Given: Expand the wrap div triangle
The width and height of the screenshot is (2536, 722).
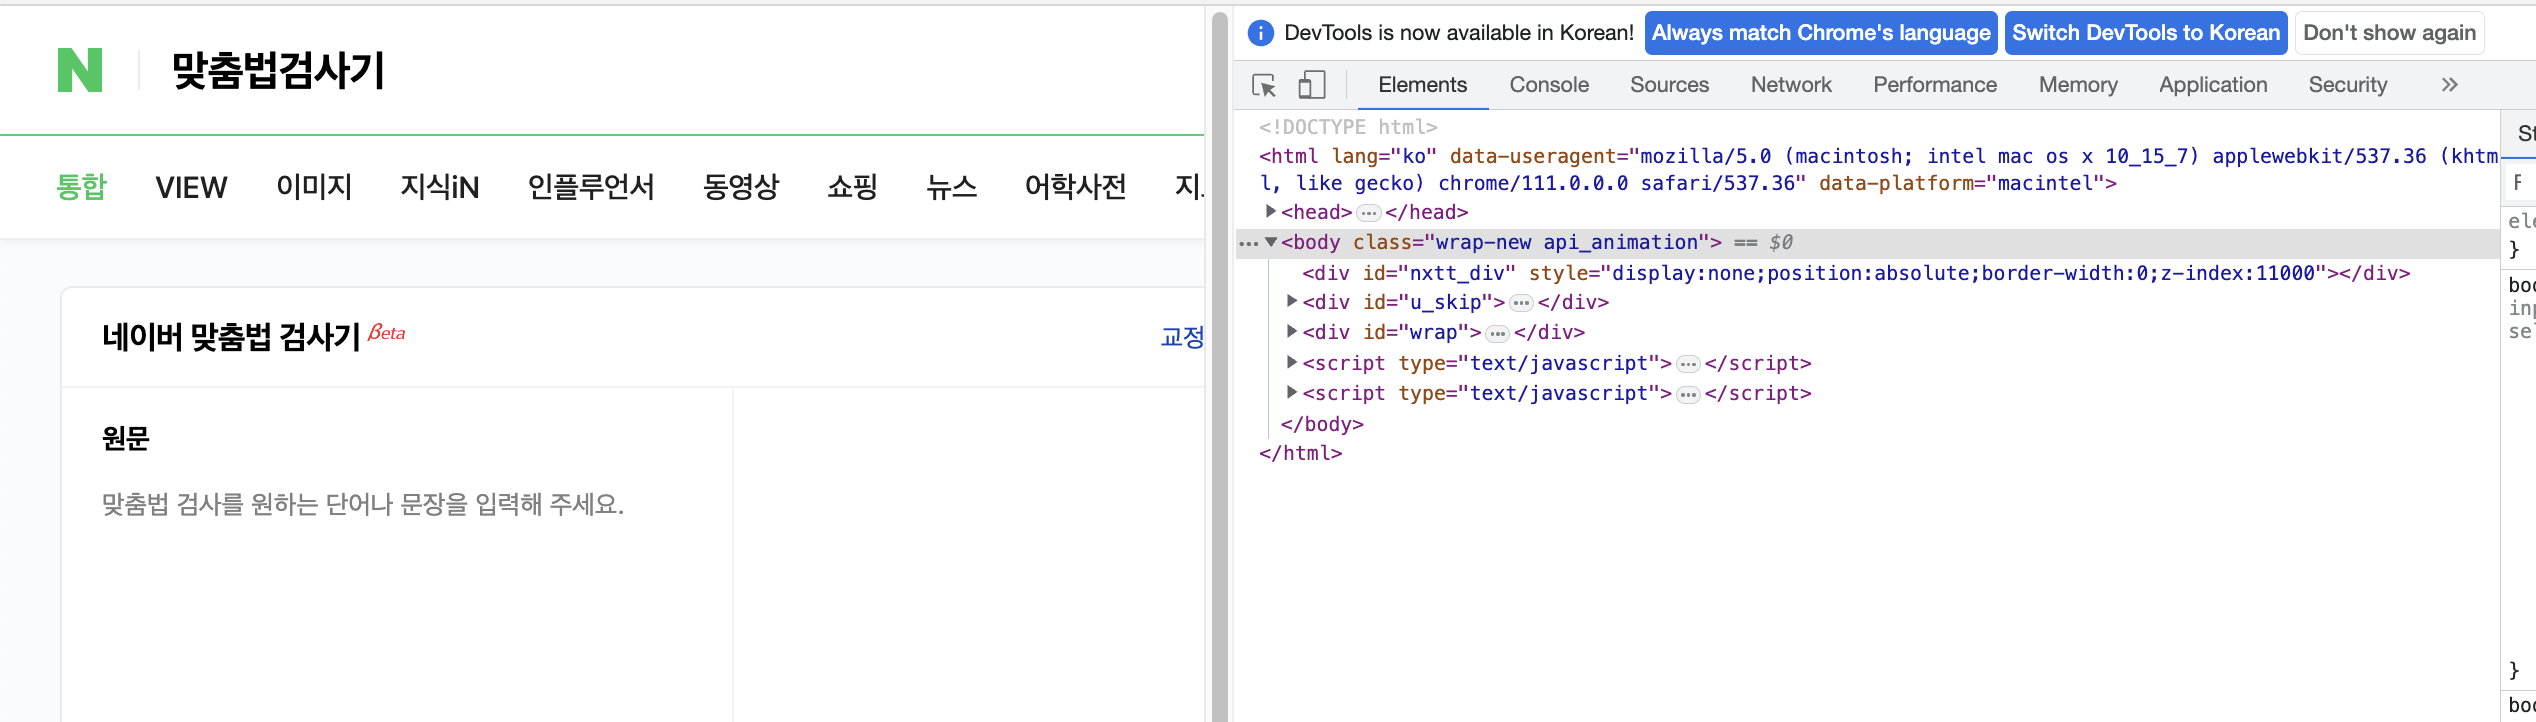Looking at the screenshot, I should (1292, 331).
